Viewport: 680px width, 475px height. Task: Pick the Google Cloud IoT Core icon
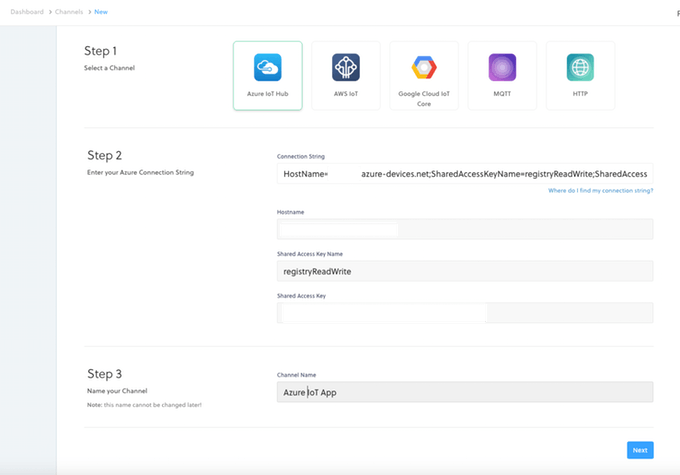[424, 67]
